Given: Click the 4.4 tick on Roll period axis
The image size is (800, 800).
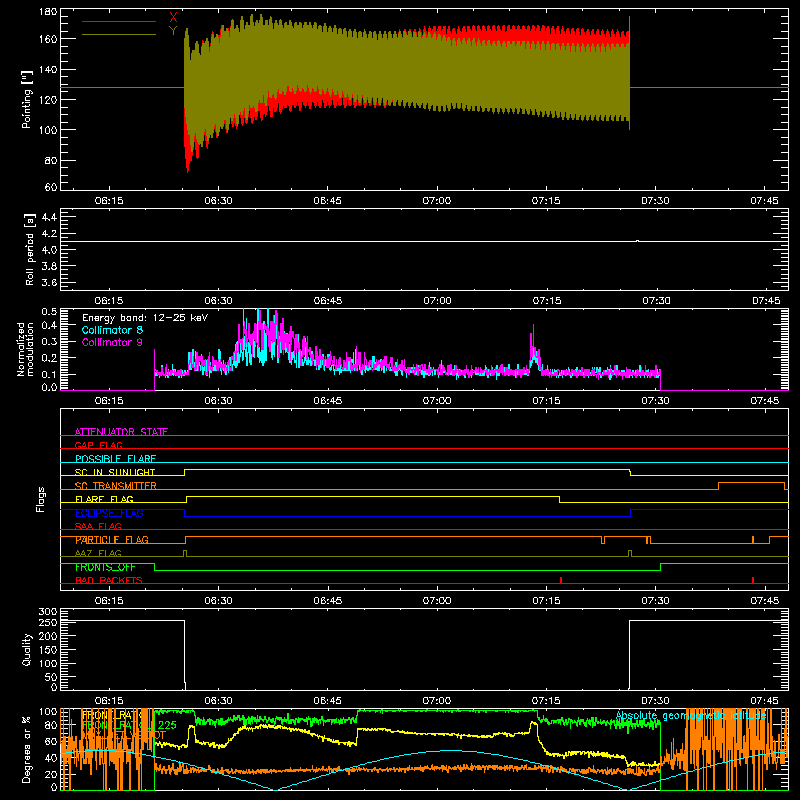Looking at the screenshot, I should 49,217.
